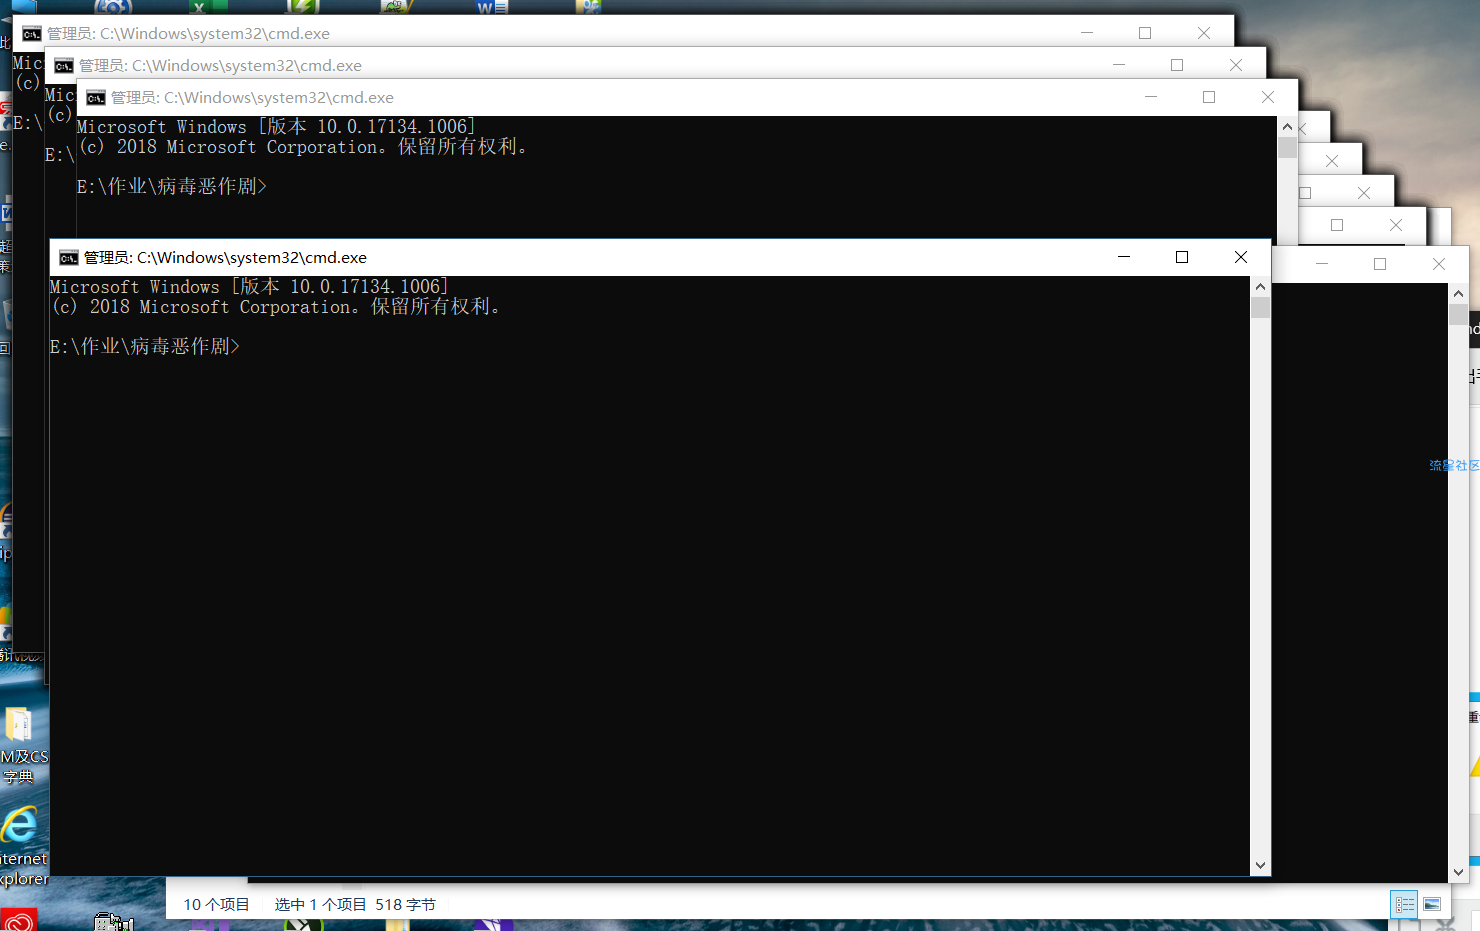Image resolution: width=1480 pixels, height=931 pixels.
Task: Click the cmd icon of the third stacked window
Action: pyautogui.click(x=96, y=98)
